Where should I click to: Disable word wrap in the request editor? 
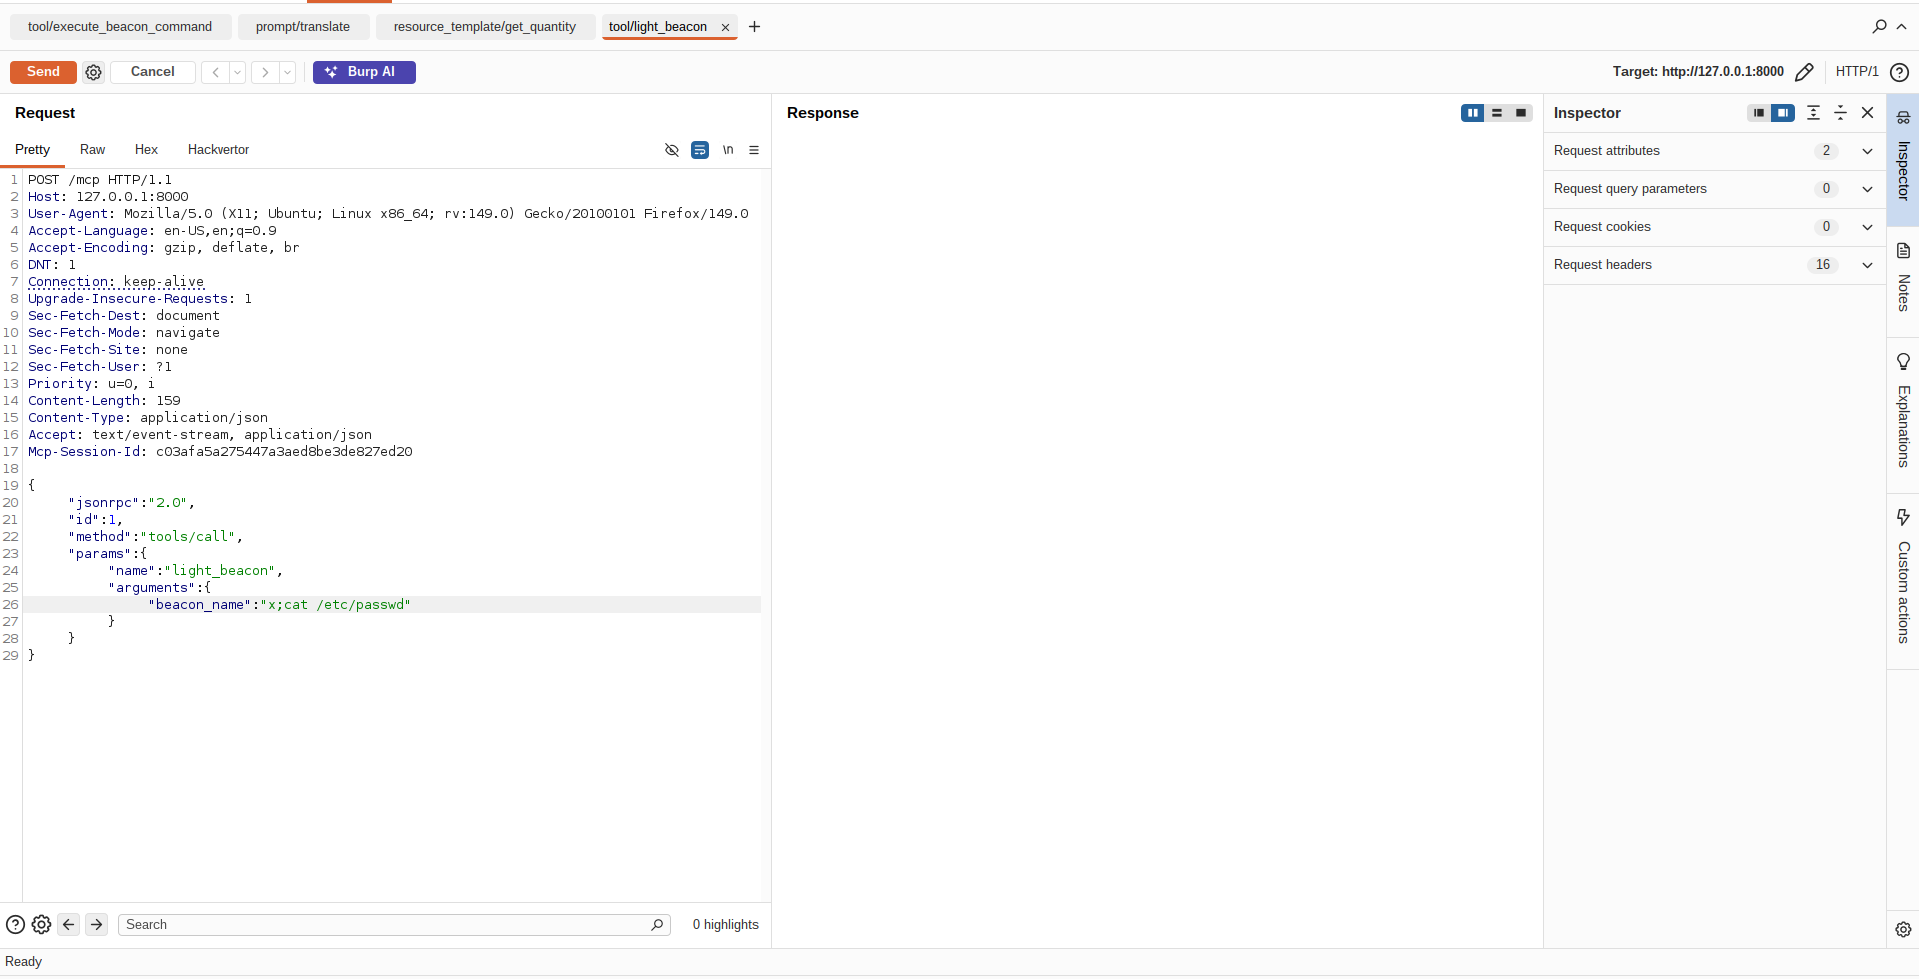click(699, 150)
